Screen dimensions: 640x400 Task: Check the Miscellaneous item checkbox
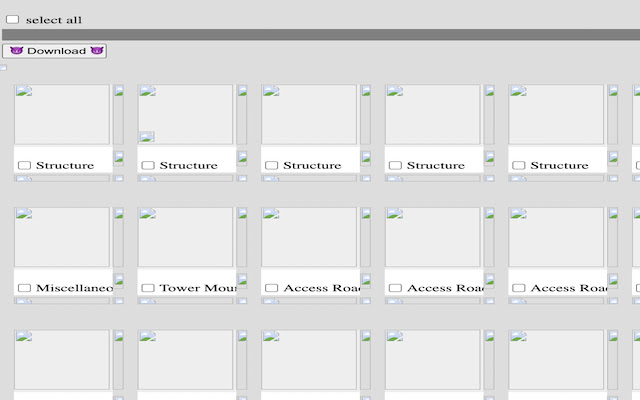24,288
